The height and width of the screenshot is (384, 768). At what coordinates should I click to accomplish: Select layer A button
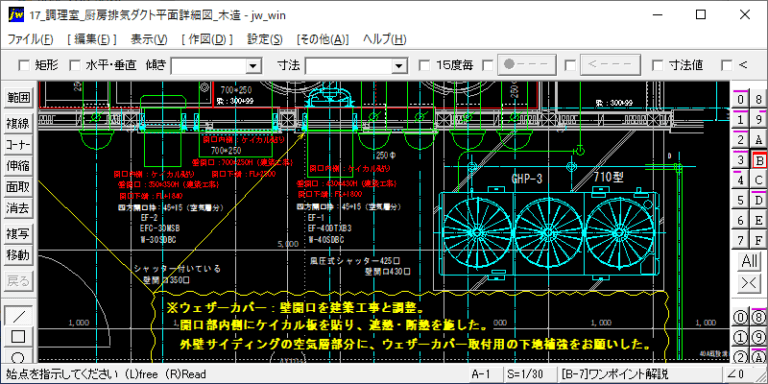(758, 140)
